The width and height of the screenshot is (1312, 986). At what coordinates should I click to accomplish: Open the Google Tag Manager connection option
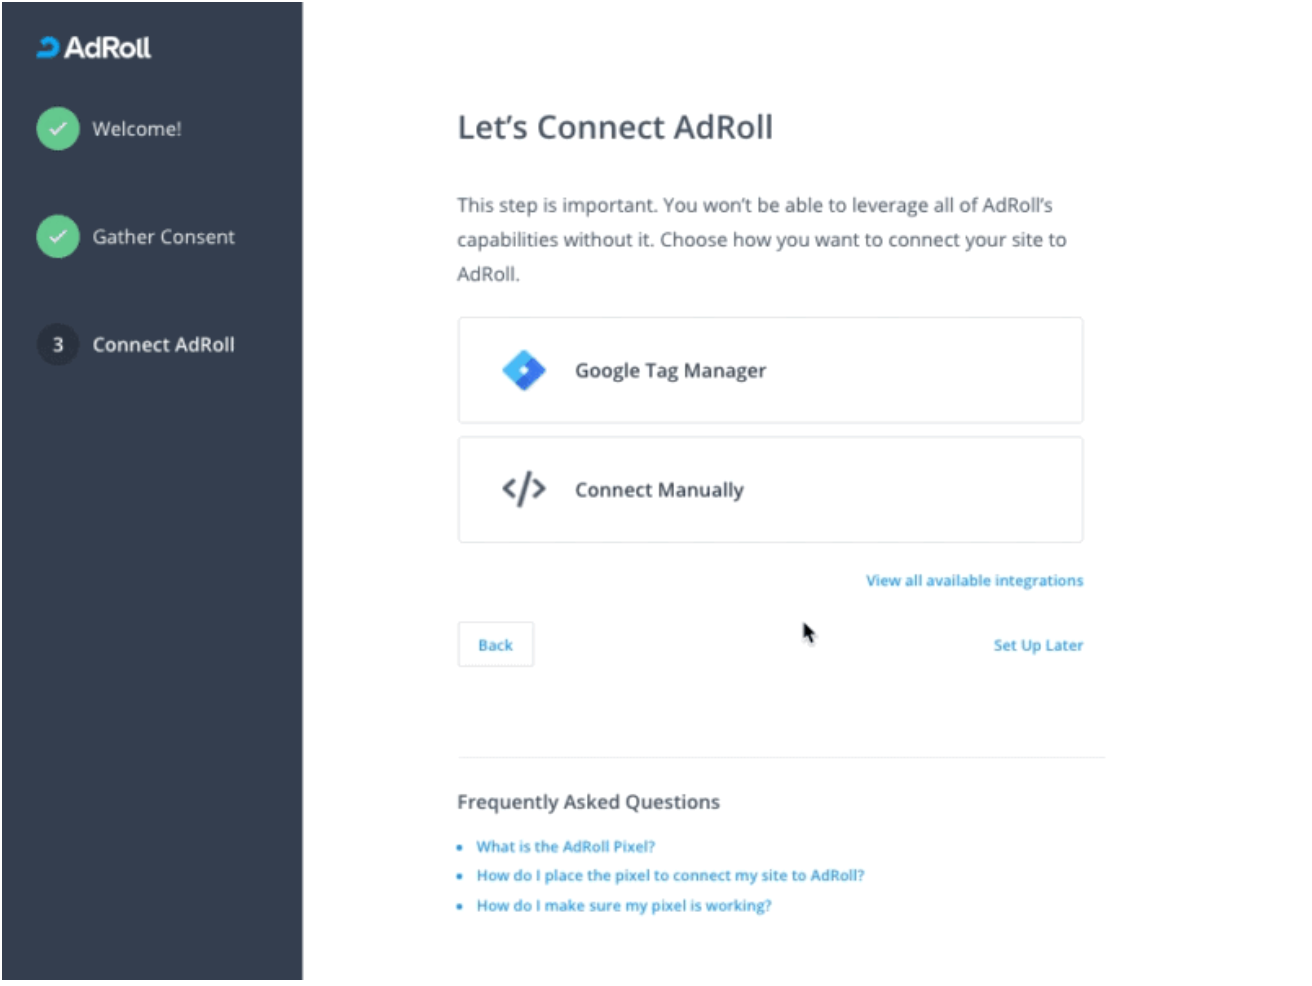pyautogui.click(x=770, y=369)
